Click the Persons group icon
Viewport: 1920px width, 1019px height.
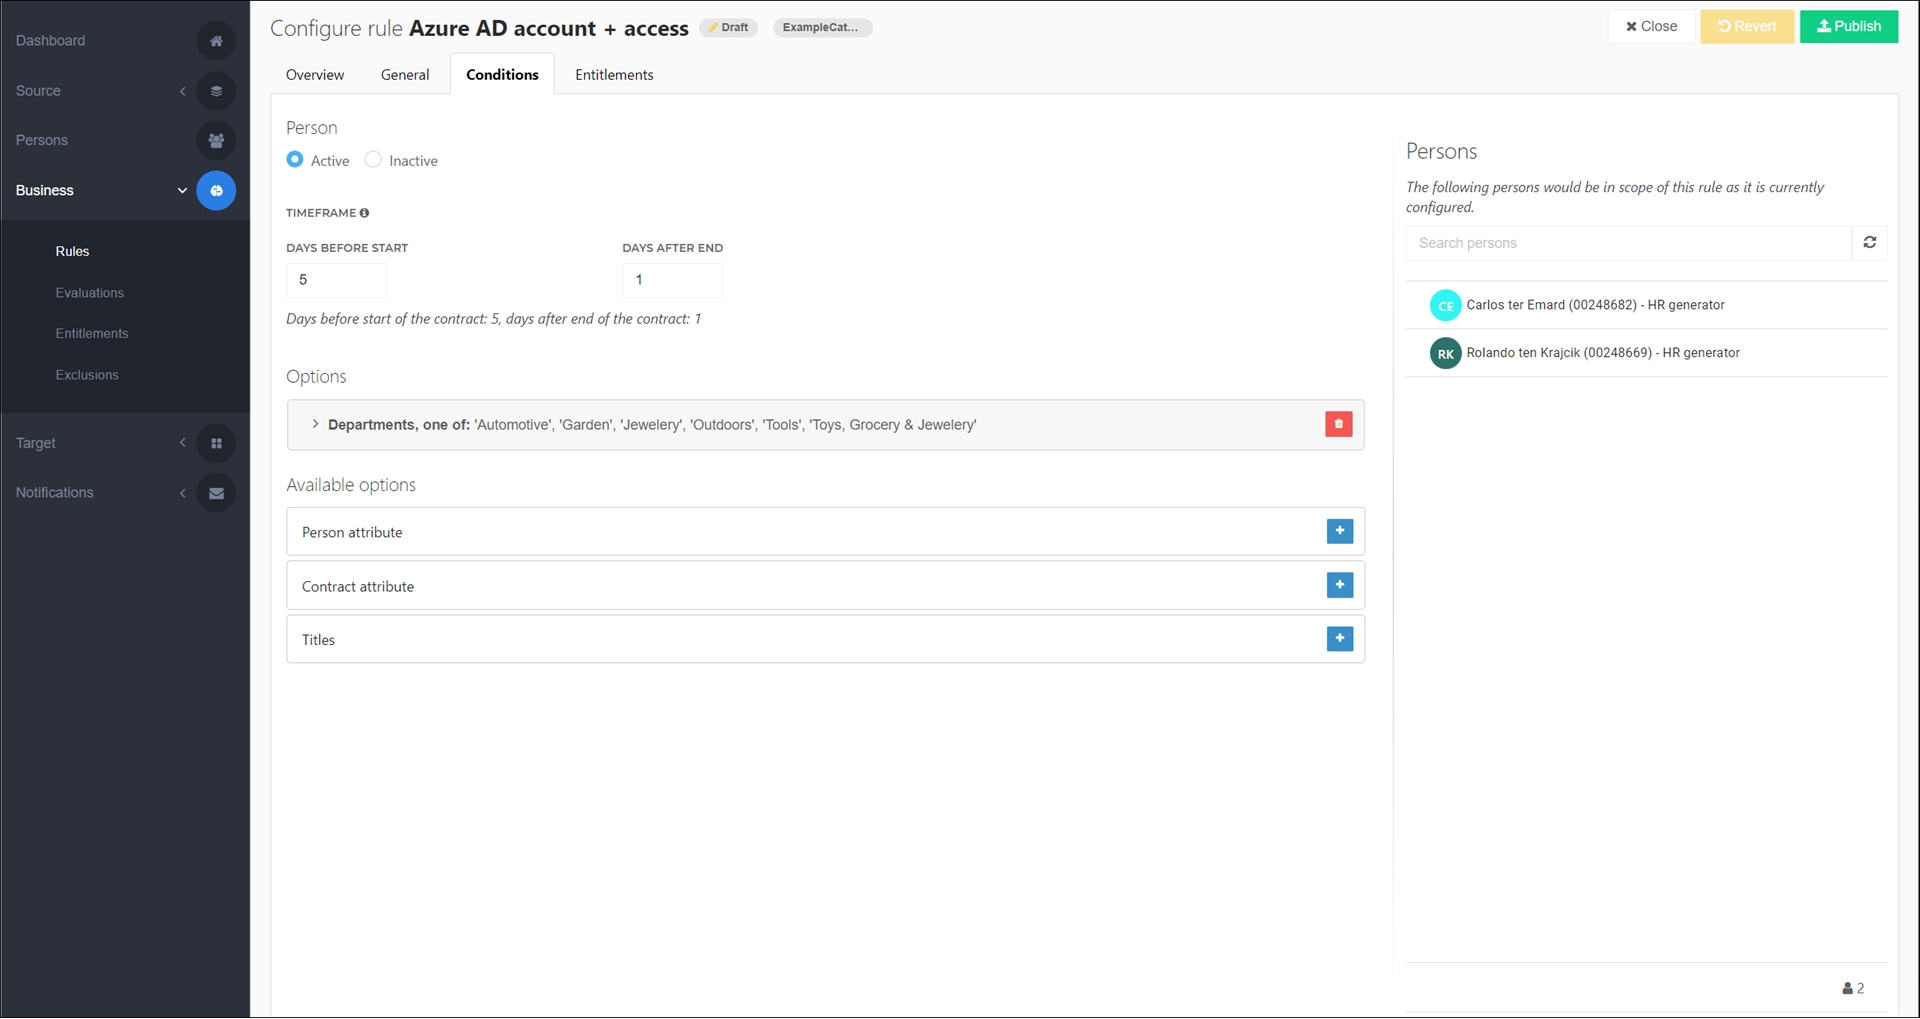pos(216,141)
